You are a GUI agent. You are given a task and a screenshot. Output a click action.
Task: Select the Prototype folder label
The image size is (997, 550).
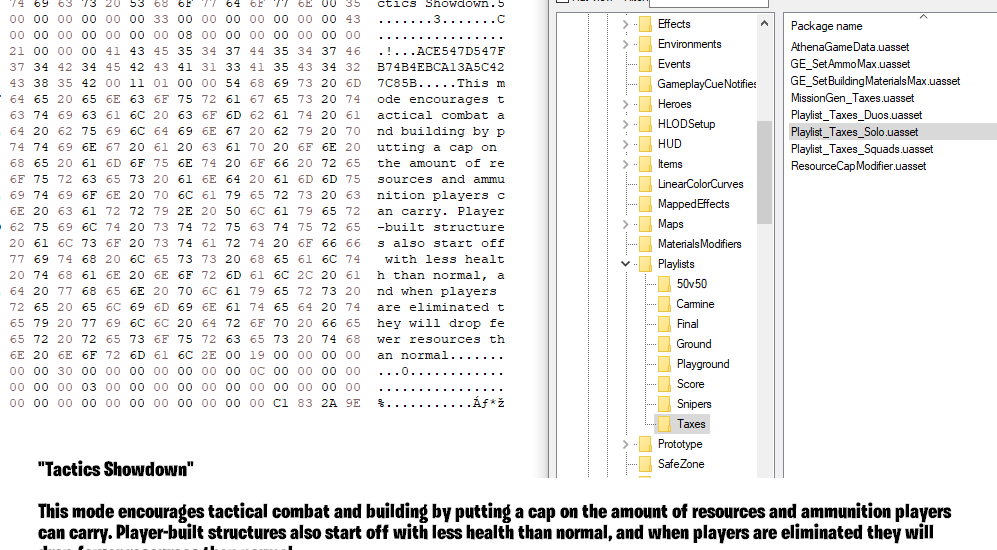click(680, 444)
